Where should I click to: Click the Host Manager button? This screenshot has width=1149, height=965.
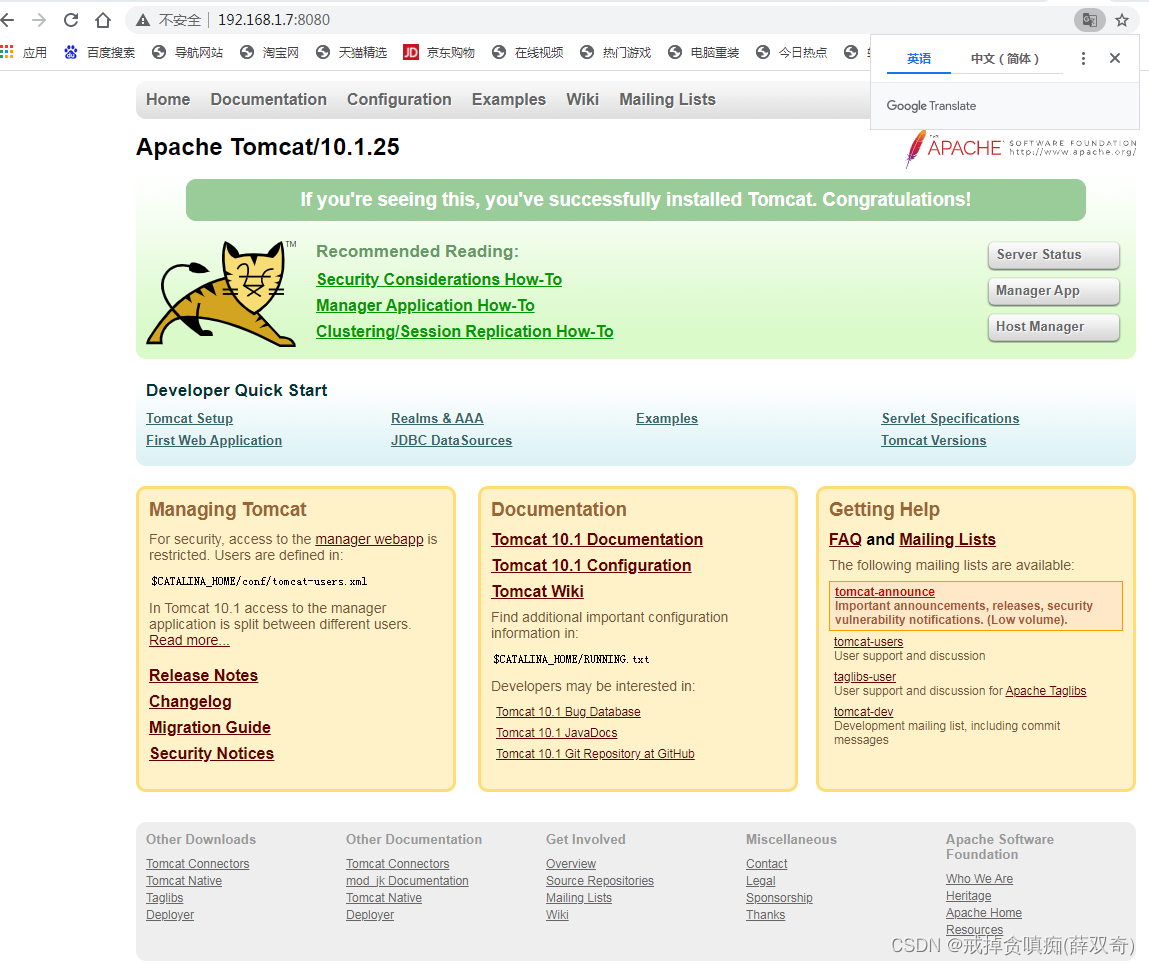[x=1053, y=327]
